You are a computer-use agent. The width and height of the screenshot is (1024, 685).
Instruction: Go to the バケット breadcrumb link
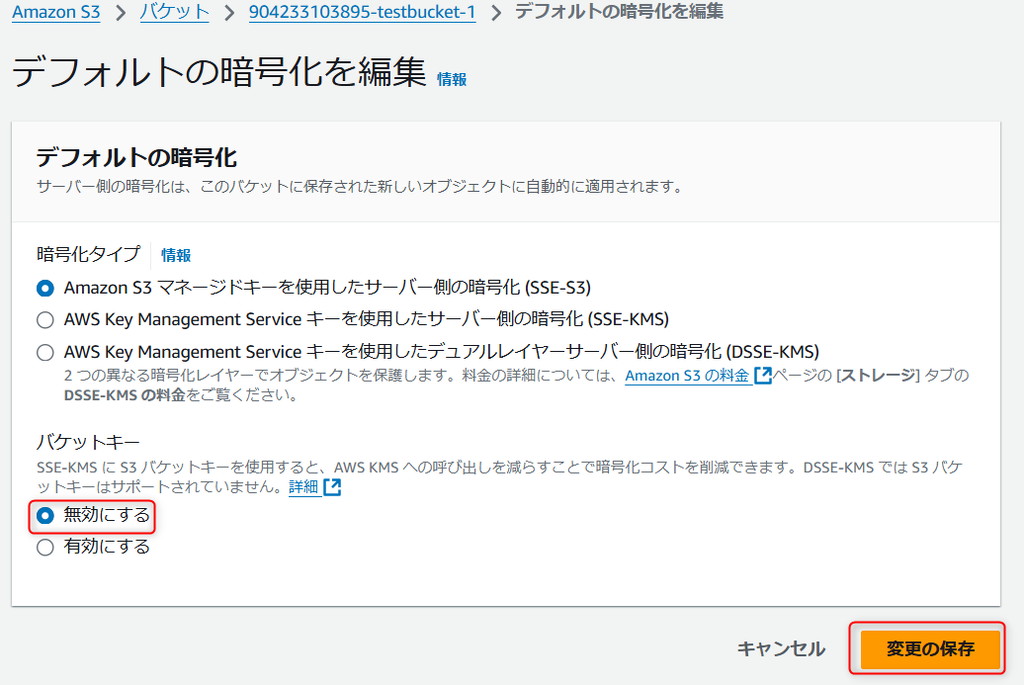coord(174,12)
